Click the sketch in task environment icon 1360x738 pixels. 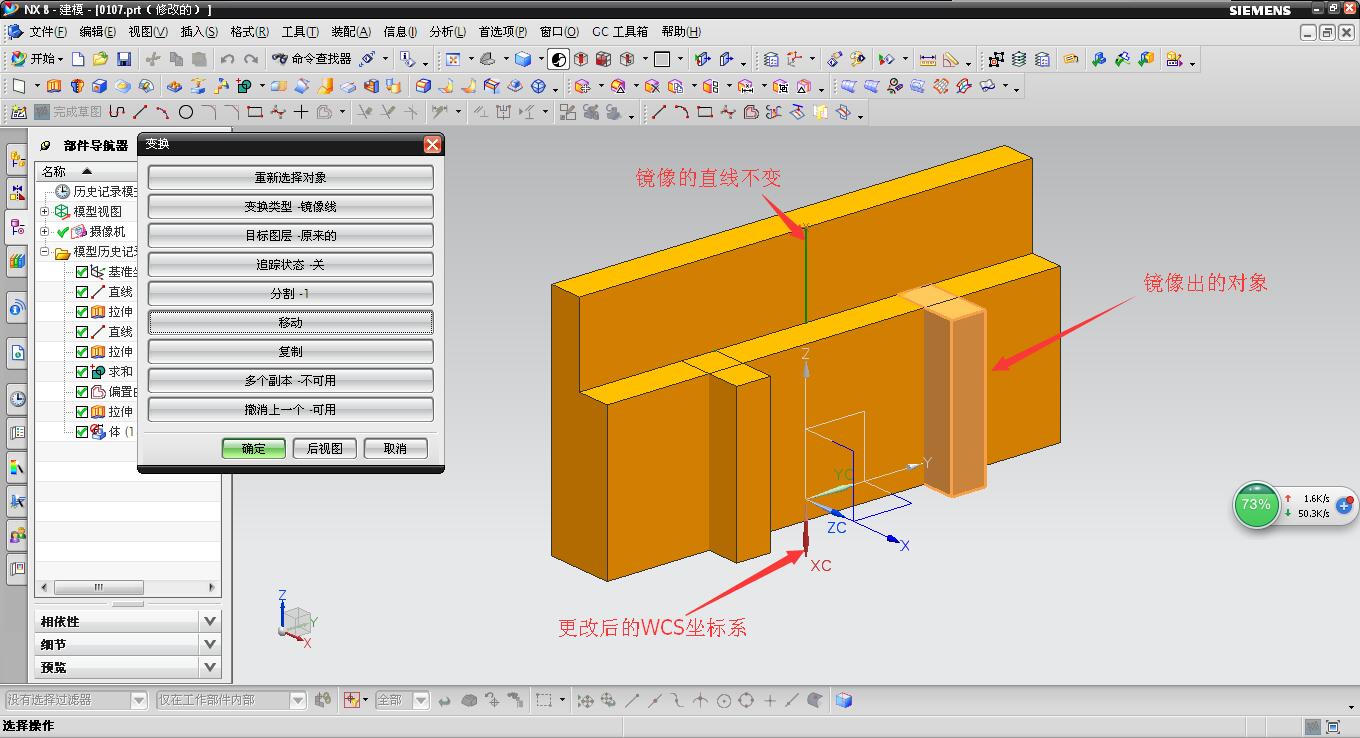pos(18,112)
